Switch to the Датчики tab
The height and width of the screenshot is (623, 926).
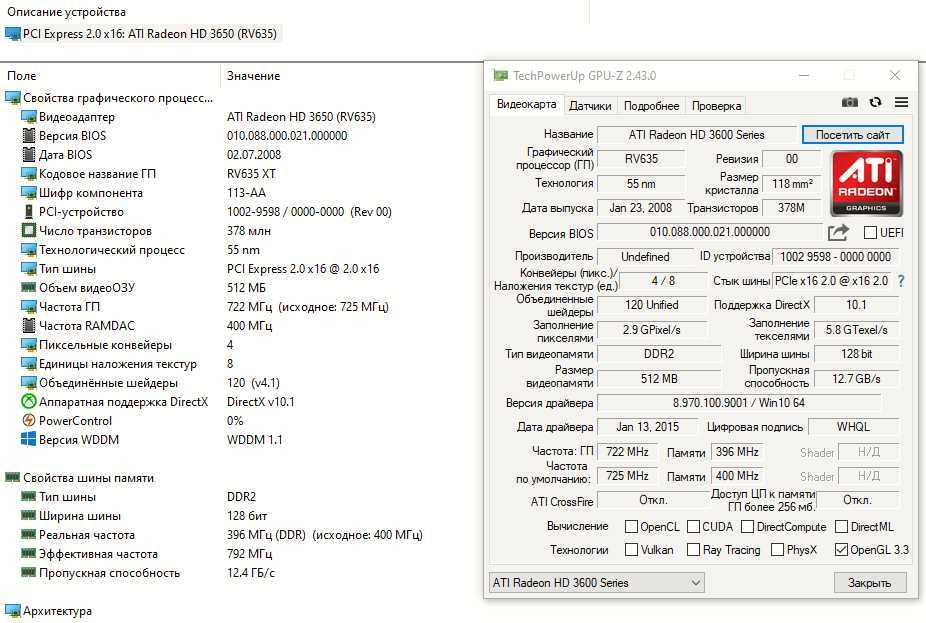(590, 106)
